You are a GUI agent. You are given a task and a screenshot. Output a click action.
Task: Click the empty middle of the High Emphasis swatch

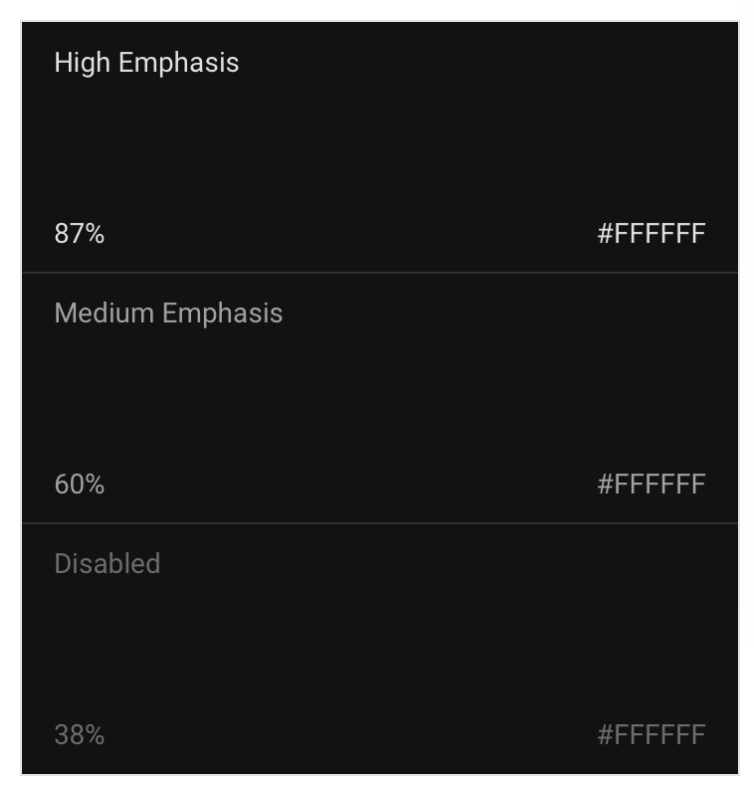(380, 147)
